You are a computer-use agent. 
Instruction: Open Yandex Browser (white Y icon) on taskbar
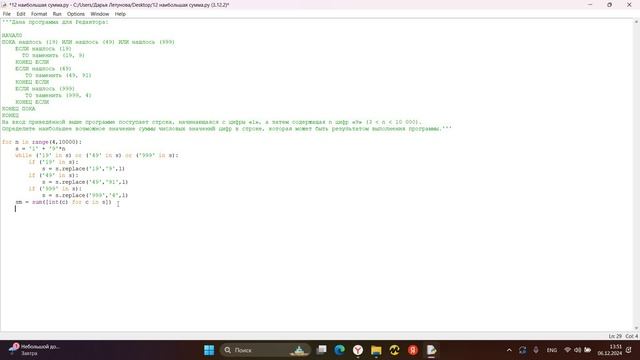(x=358, y=350)
